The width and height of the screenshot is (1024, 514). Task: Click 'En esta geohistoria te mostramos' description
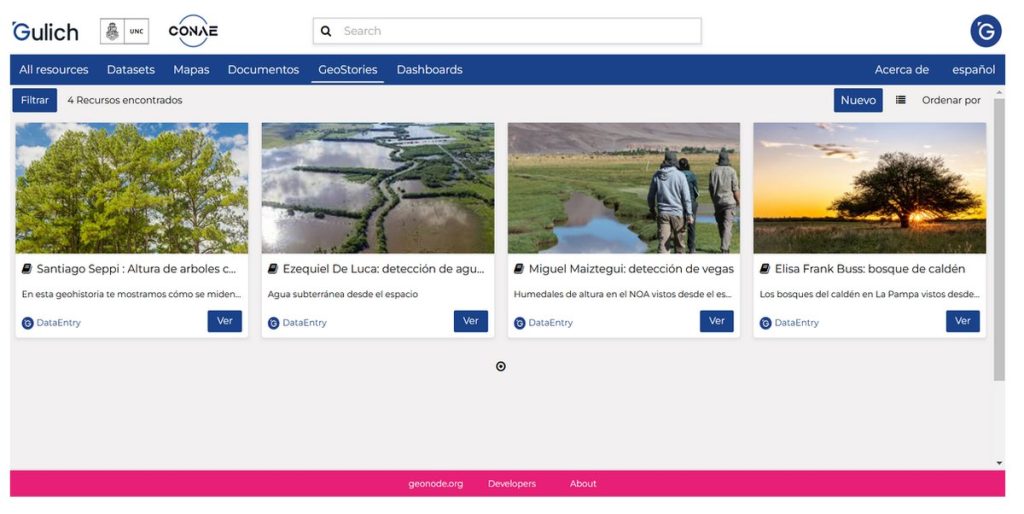(x=131, y=295)
